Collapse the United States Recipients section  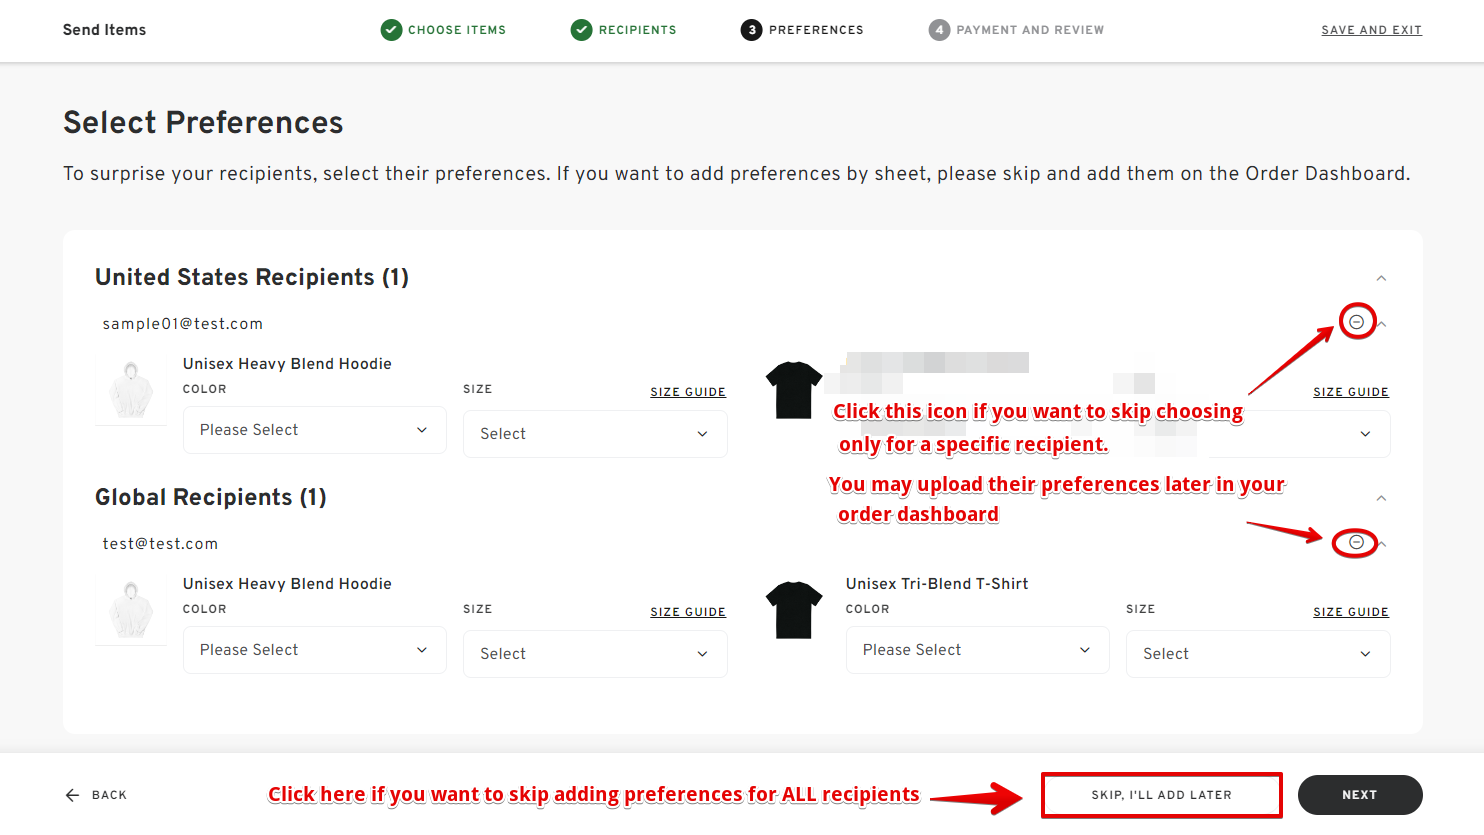(1381, 278)
